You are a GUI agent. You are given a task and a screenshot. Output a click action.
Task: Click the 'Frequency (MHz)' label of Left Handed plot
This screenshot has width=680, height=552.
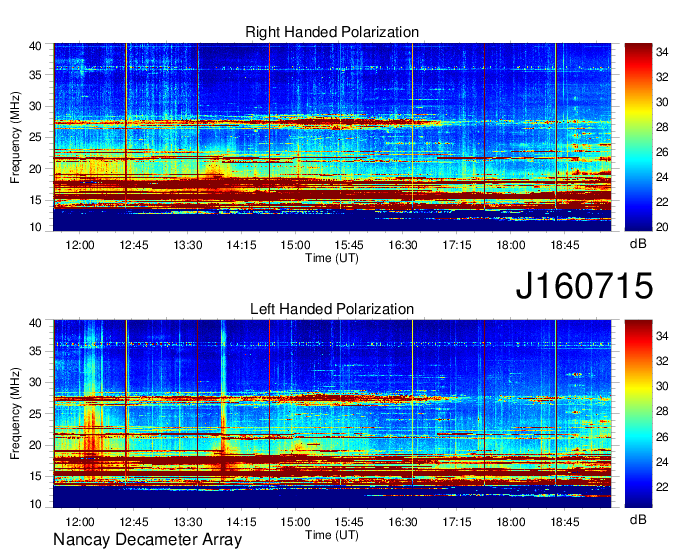point(15,414)
